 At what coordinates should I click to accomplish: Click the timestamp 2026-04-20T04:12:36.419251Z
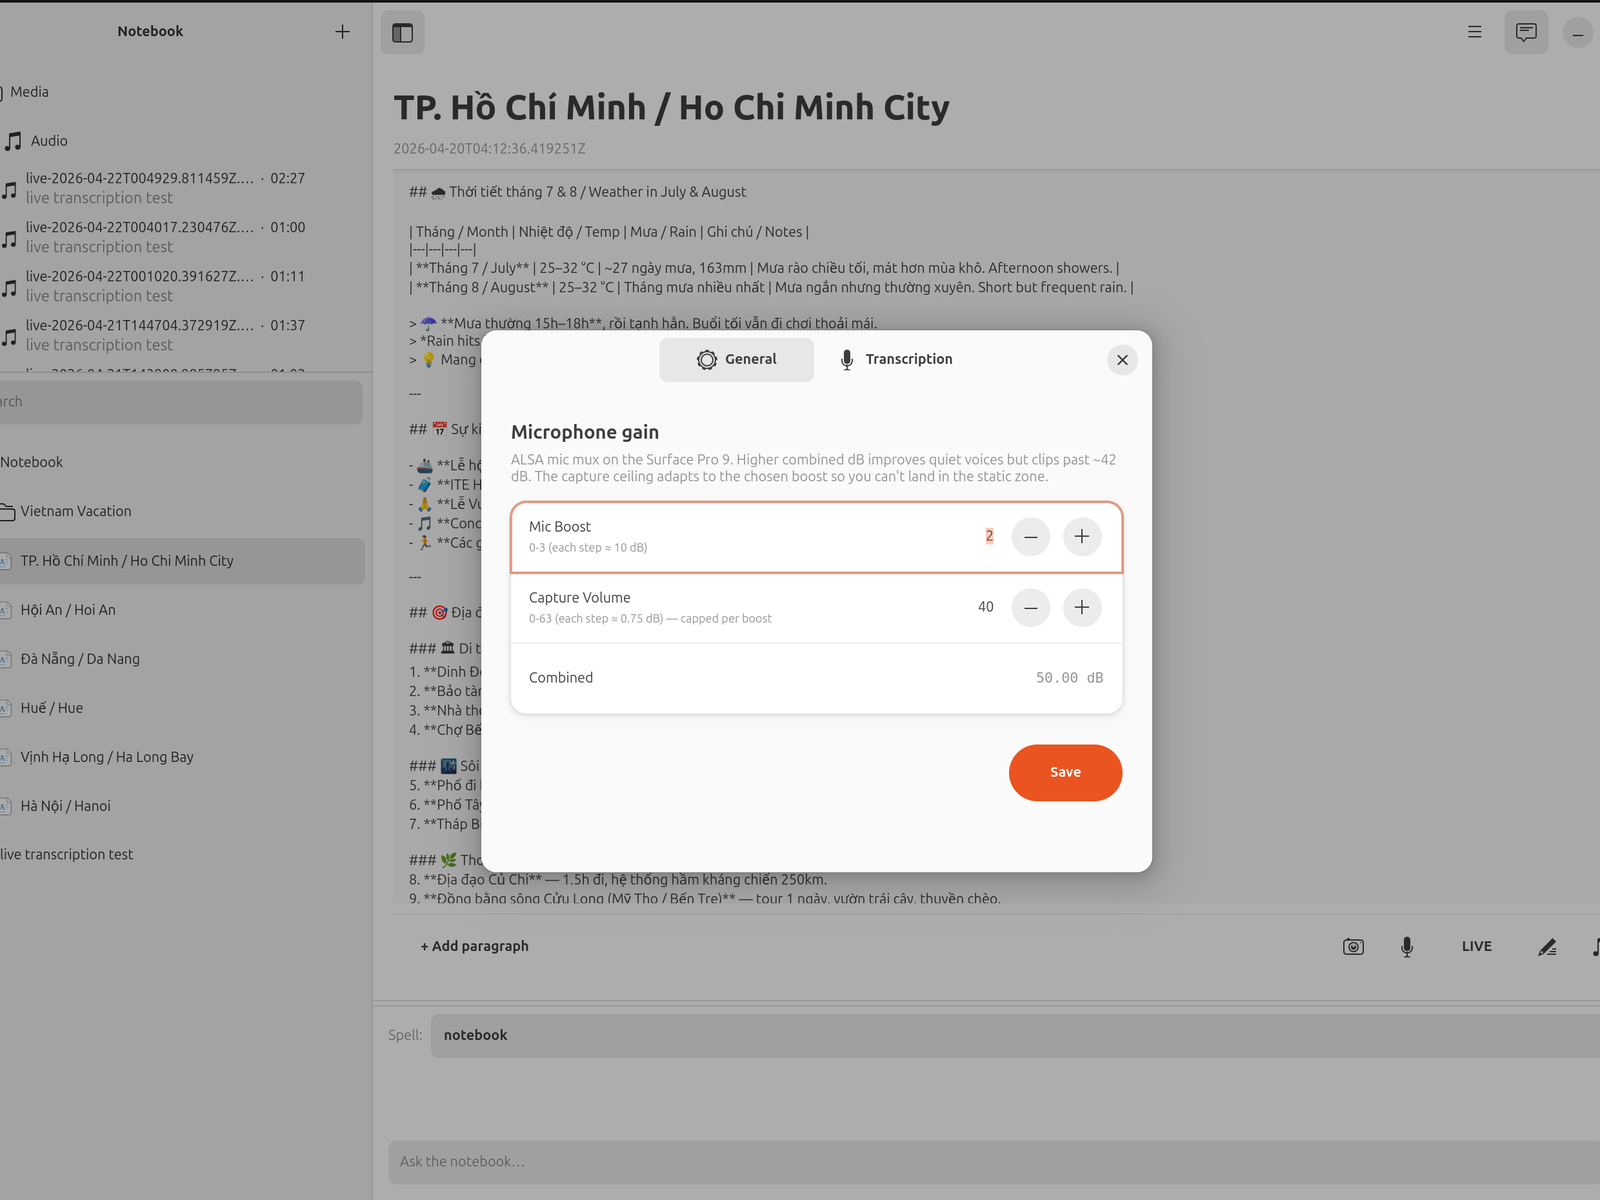(489, 149)
